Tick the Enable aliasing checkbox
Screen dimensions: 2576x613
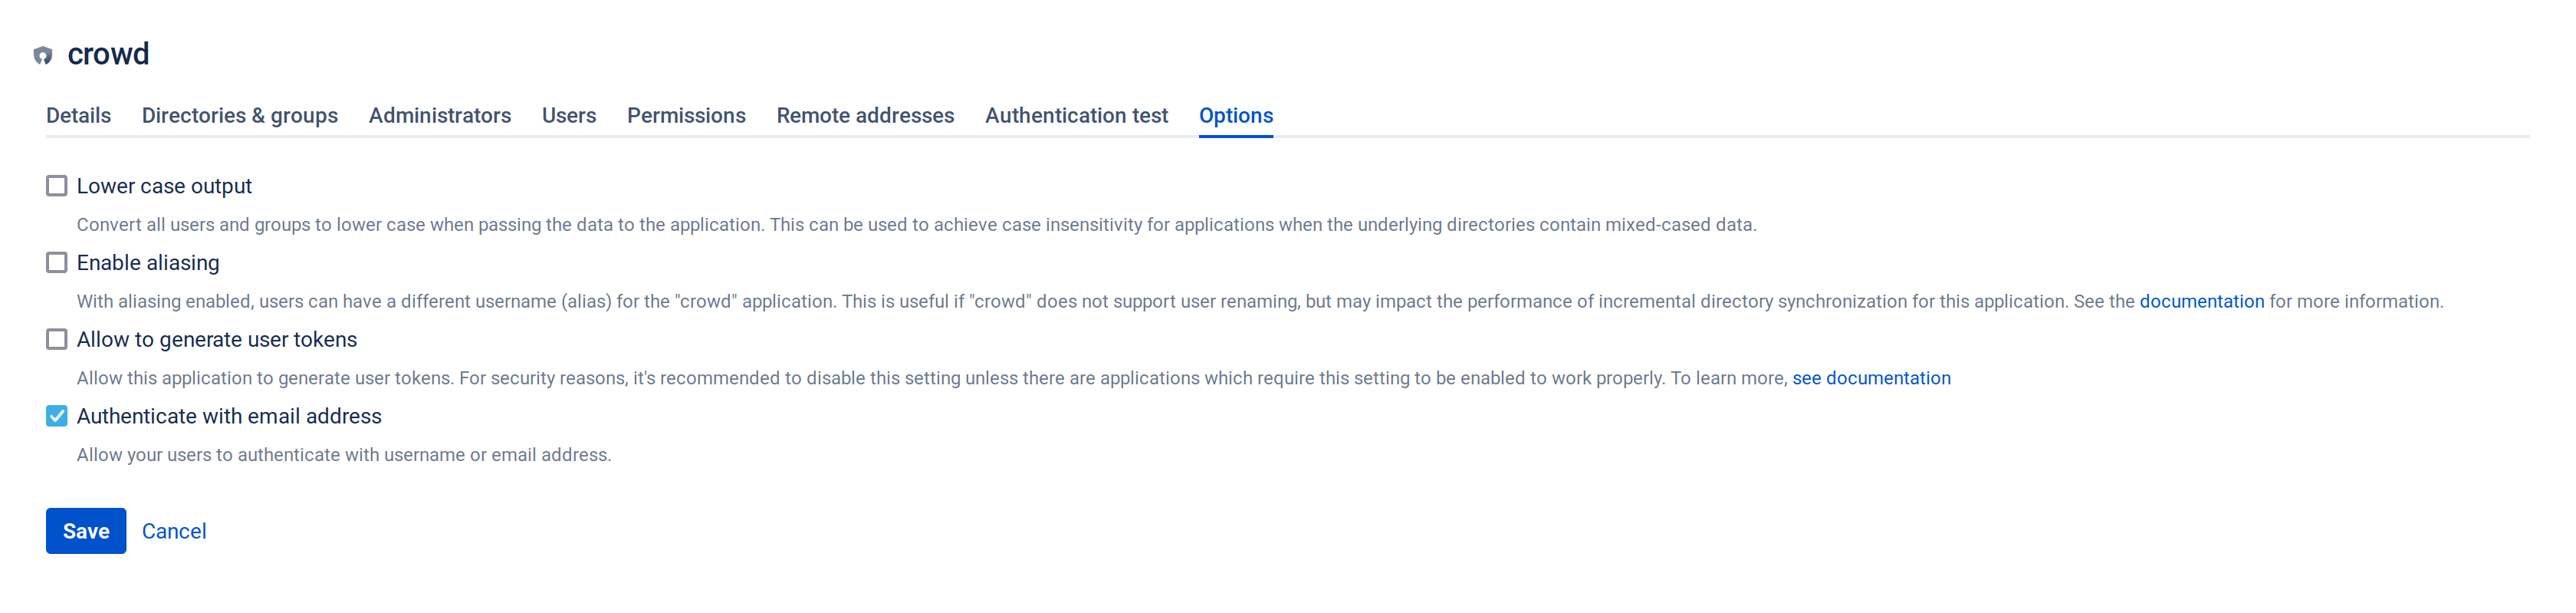pyautogui.click(x=57, y=263)
